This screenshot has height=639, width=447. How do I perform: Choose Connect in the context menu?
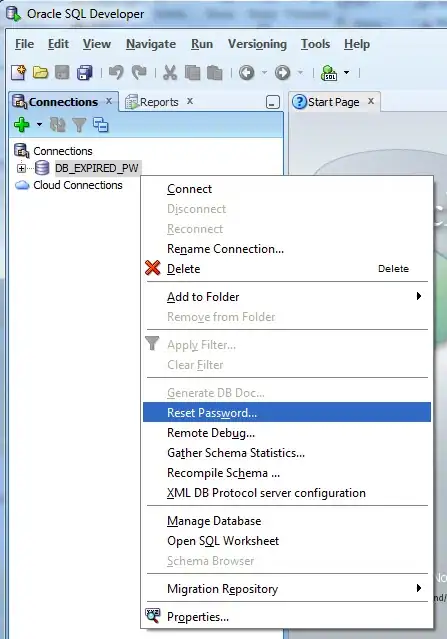287,189
